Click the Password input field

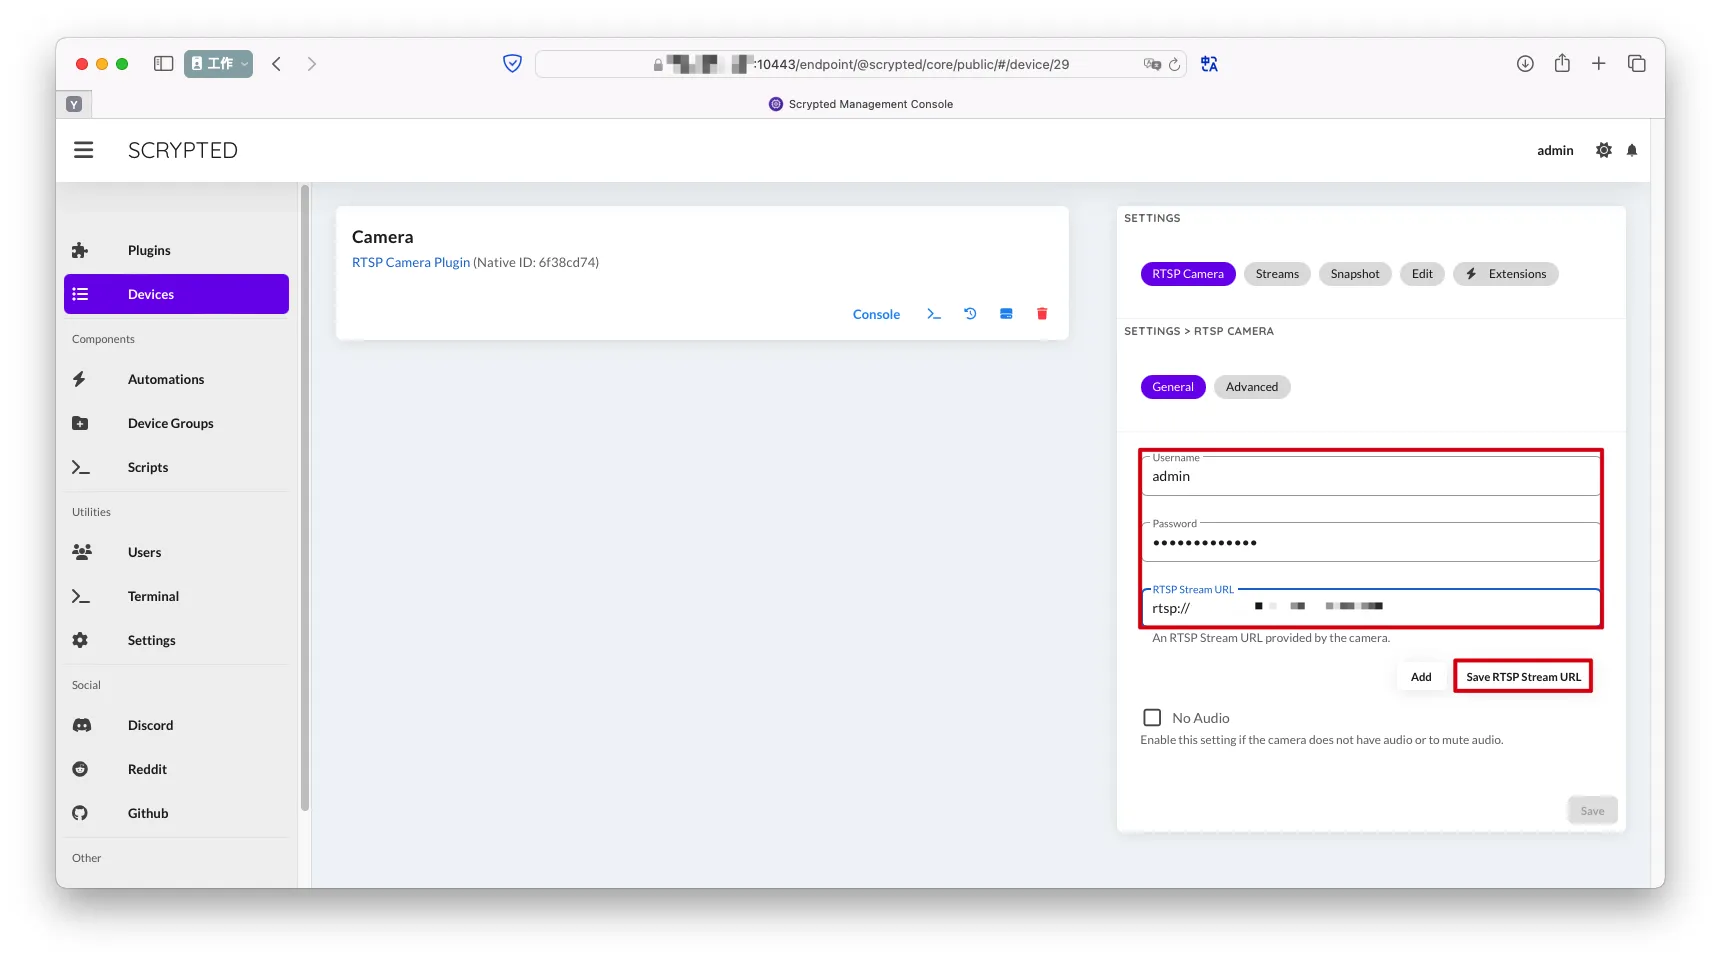[x=1370, y=542]
